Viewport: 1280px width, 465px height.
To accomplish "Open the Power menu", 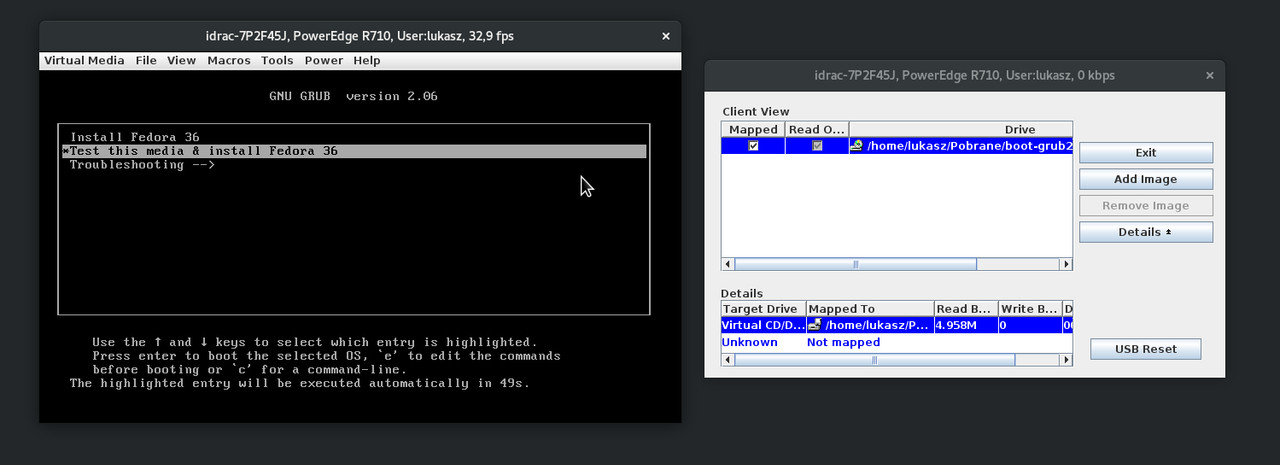I will [324, 60].
